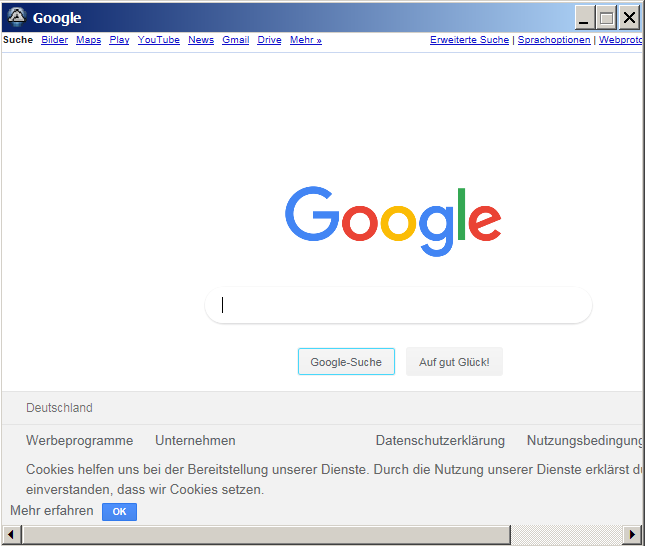Go to YouTube via the top bar
Screen dimensions: 645x546
point(159,40)
